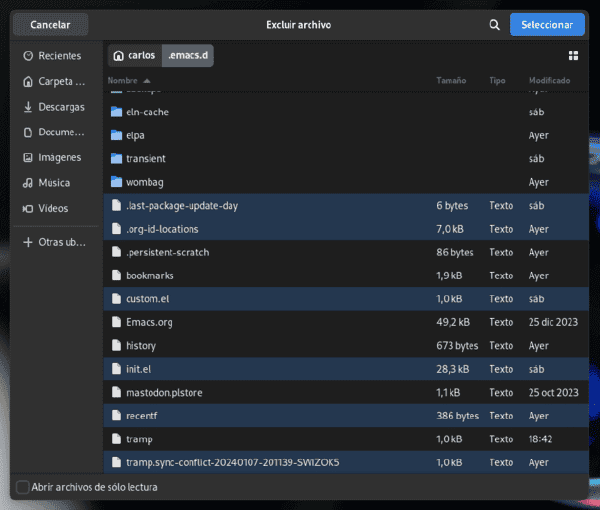Open Imágenes in the sidebar
The height and width of the screenshot is (510, 600).
pos(56,157)
